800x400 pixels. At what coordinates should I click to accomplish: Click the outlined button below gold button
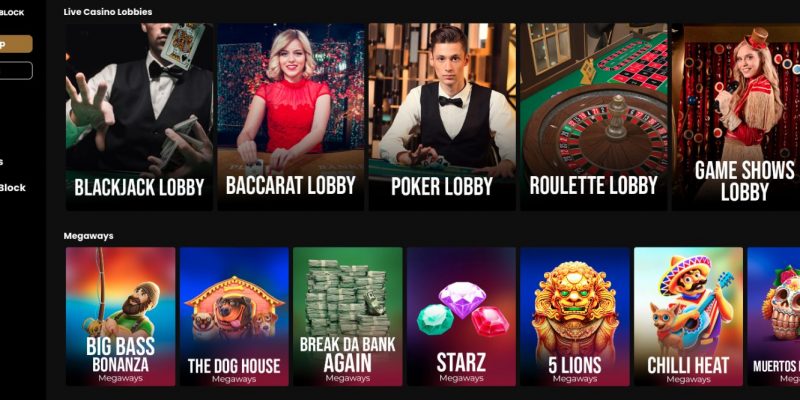point(16,70)
